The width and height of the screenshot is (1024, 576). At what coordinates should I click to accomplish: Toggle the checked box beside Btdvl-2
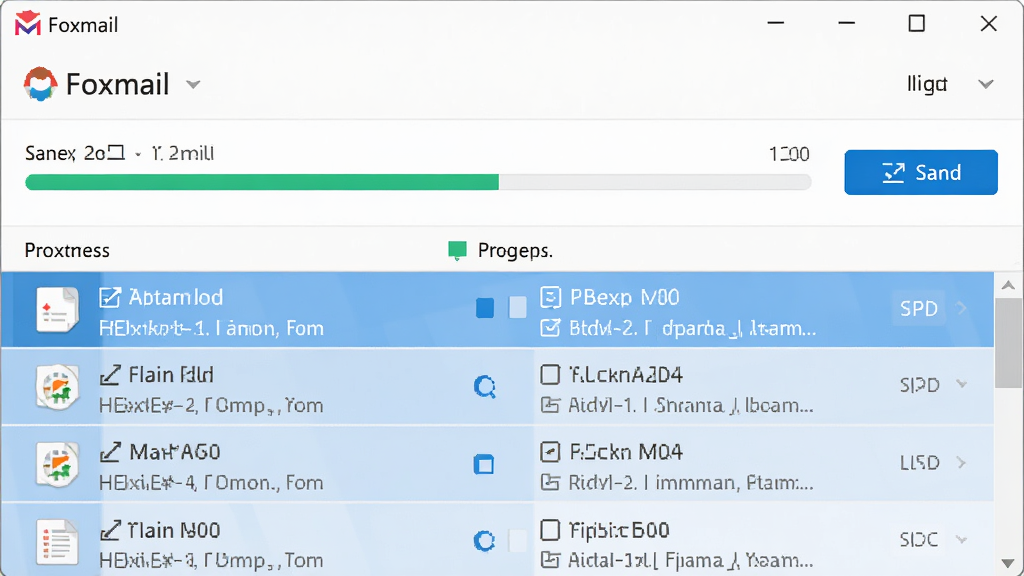pyautogui.click(x=551, y=328)
